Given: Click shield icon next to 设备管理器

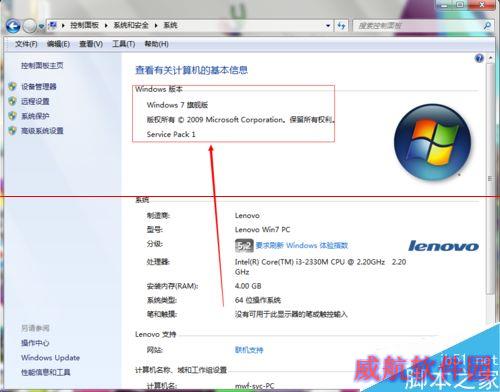Looking at the screenshot, I should pyautogui.click(x=12, y=87).
